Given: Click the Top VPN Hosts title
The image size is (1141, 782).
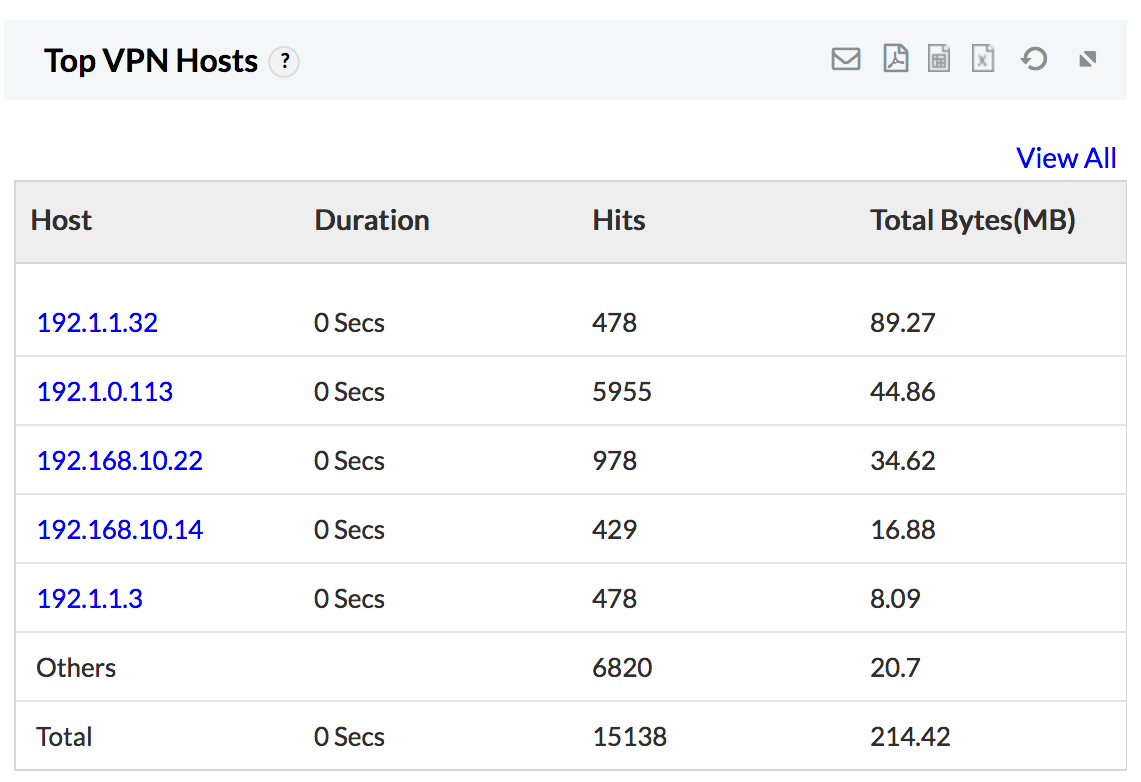Looking at the screenshot, I should (x=151, y=61).
